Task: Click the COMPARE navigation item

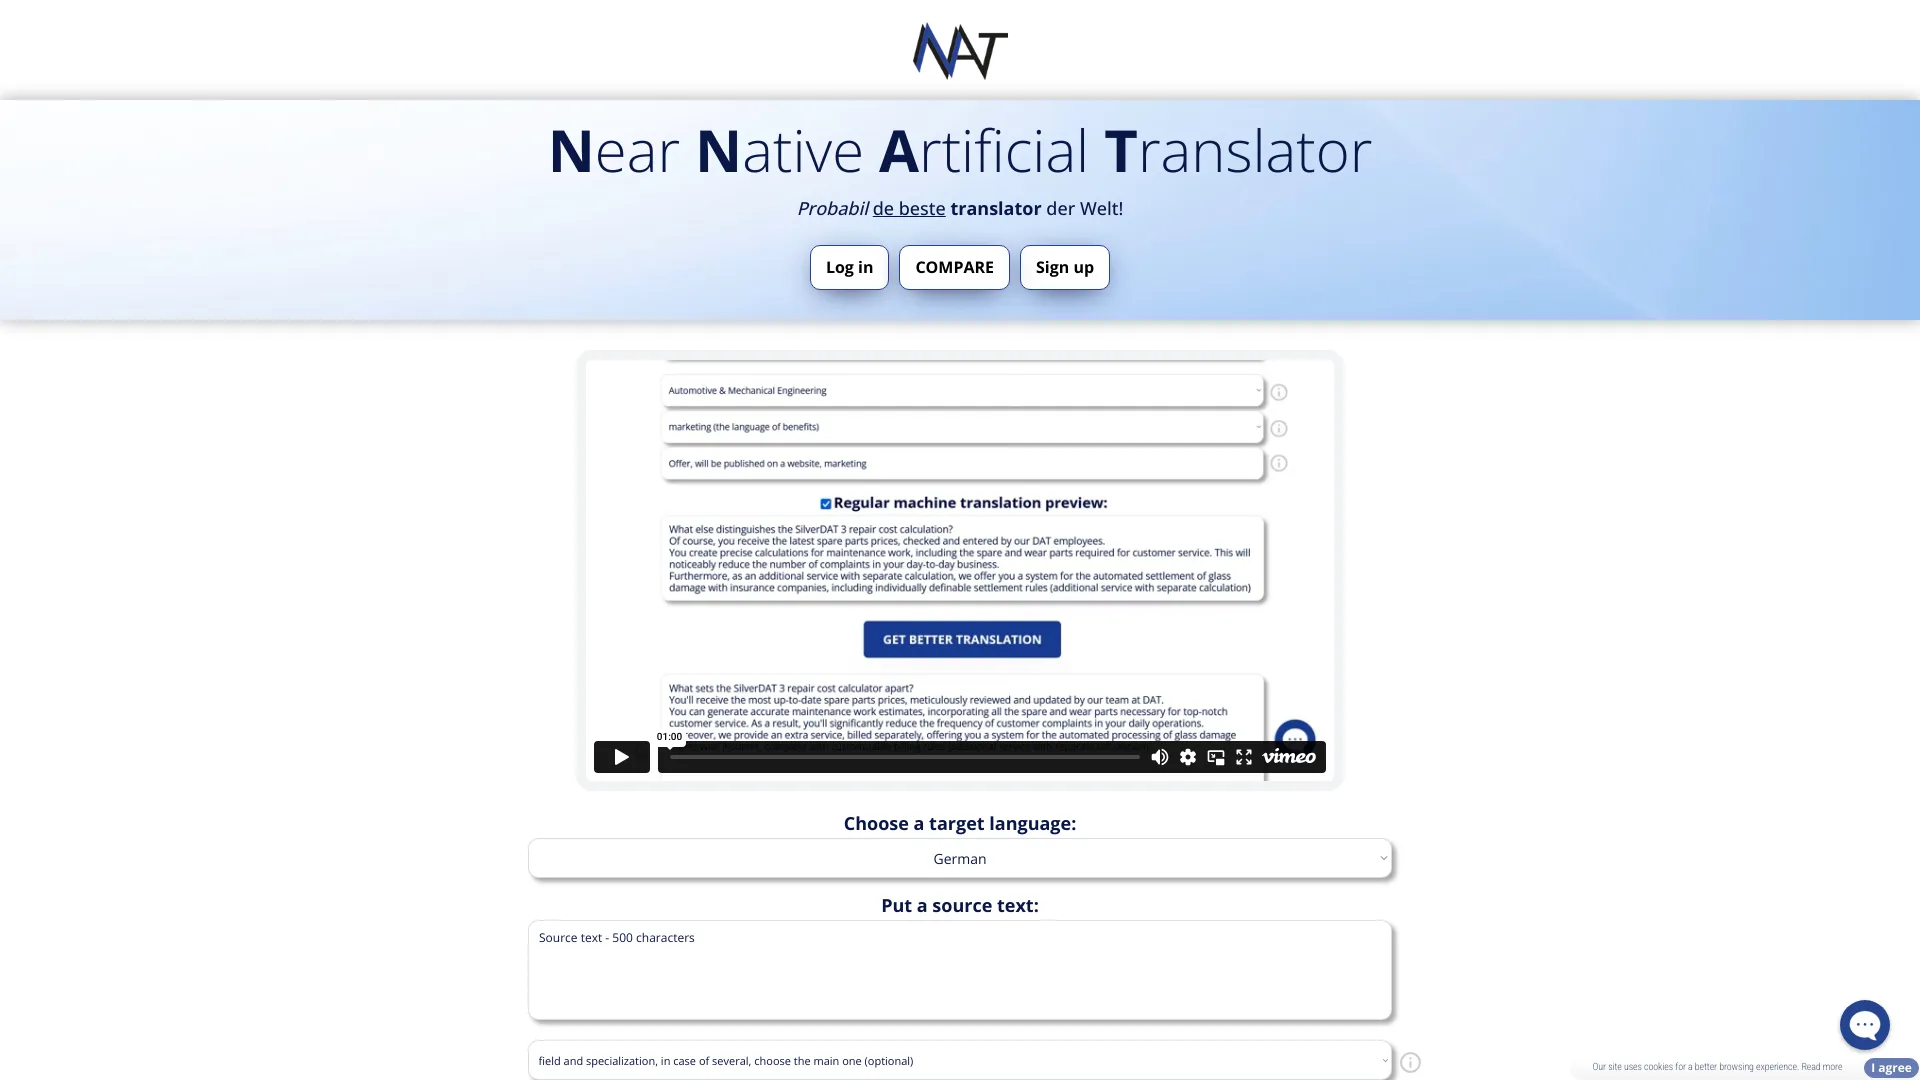Action: pos(955,266)
